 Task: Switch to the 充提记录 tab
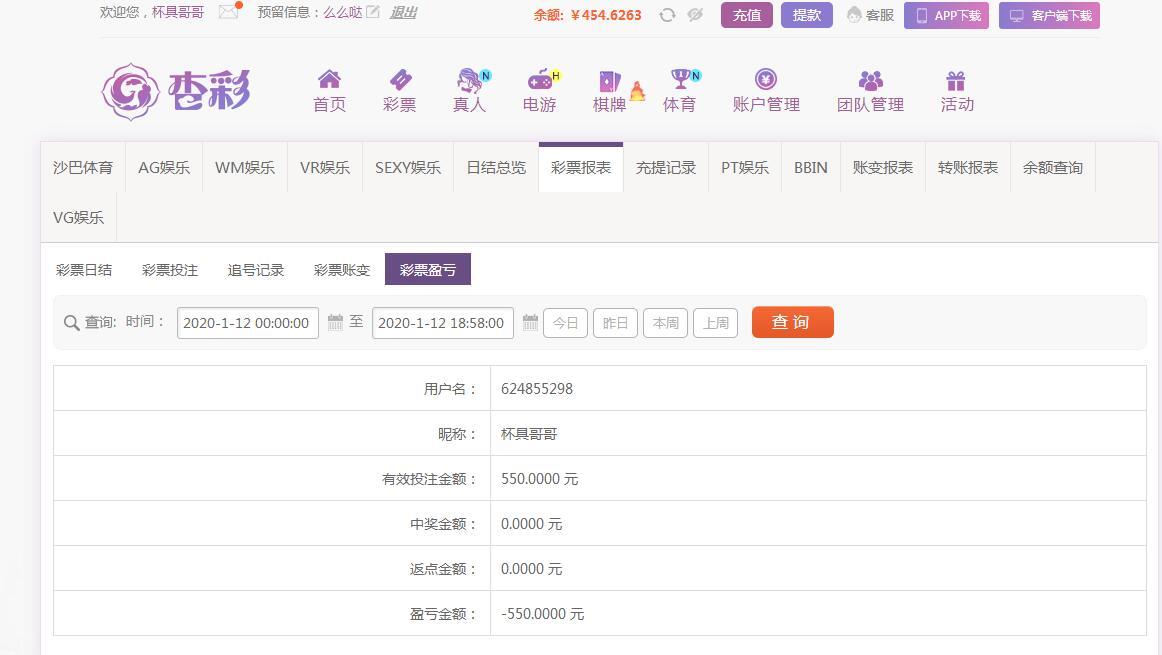(665, 168)
